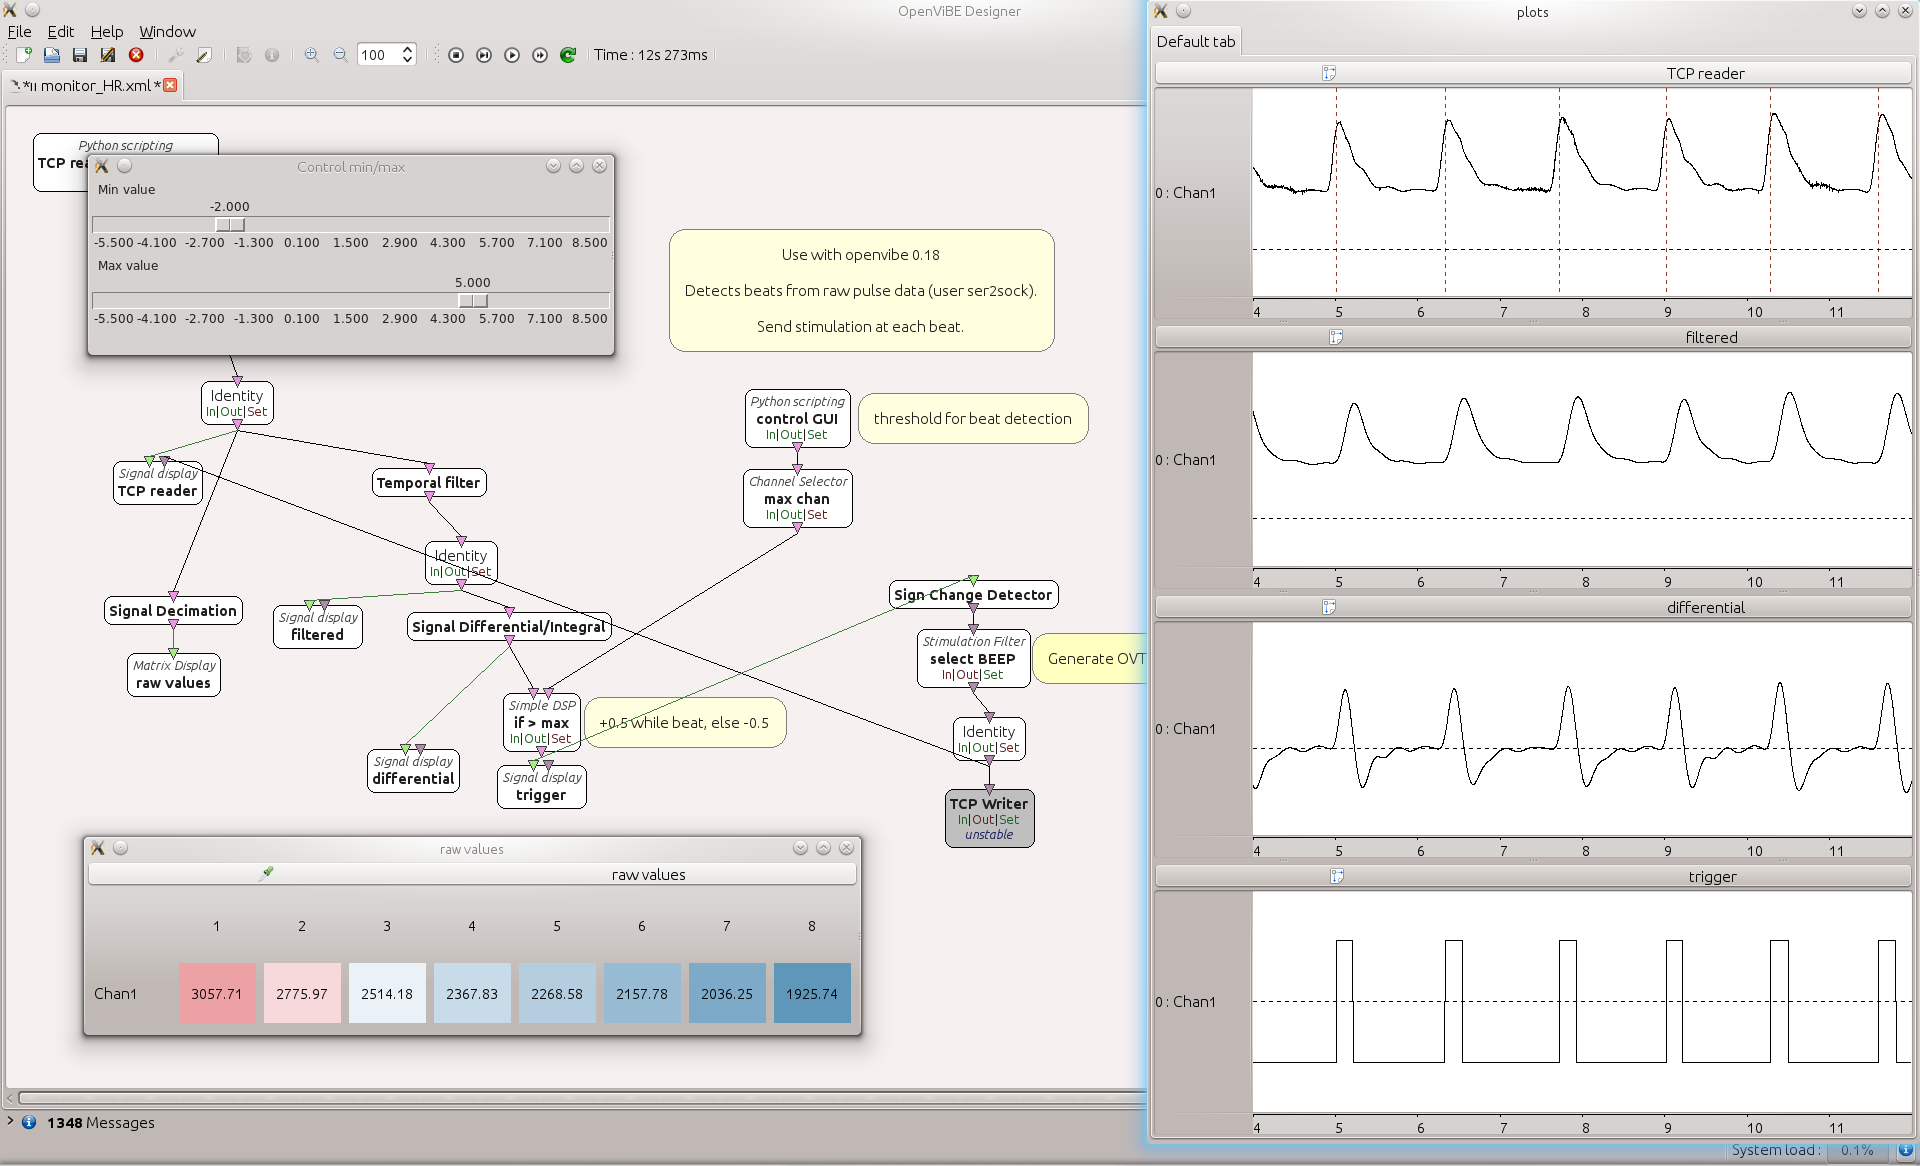Click the TCP Writer box
1920x1166 pixels.
pos(989,804)
